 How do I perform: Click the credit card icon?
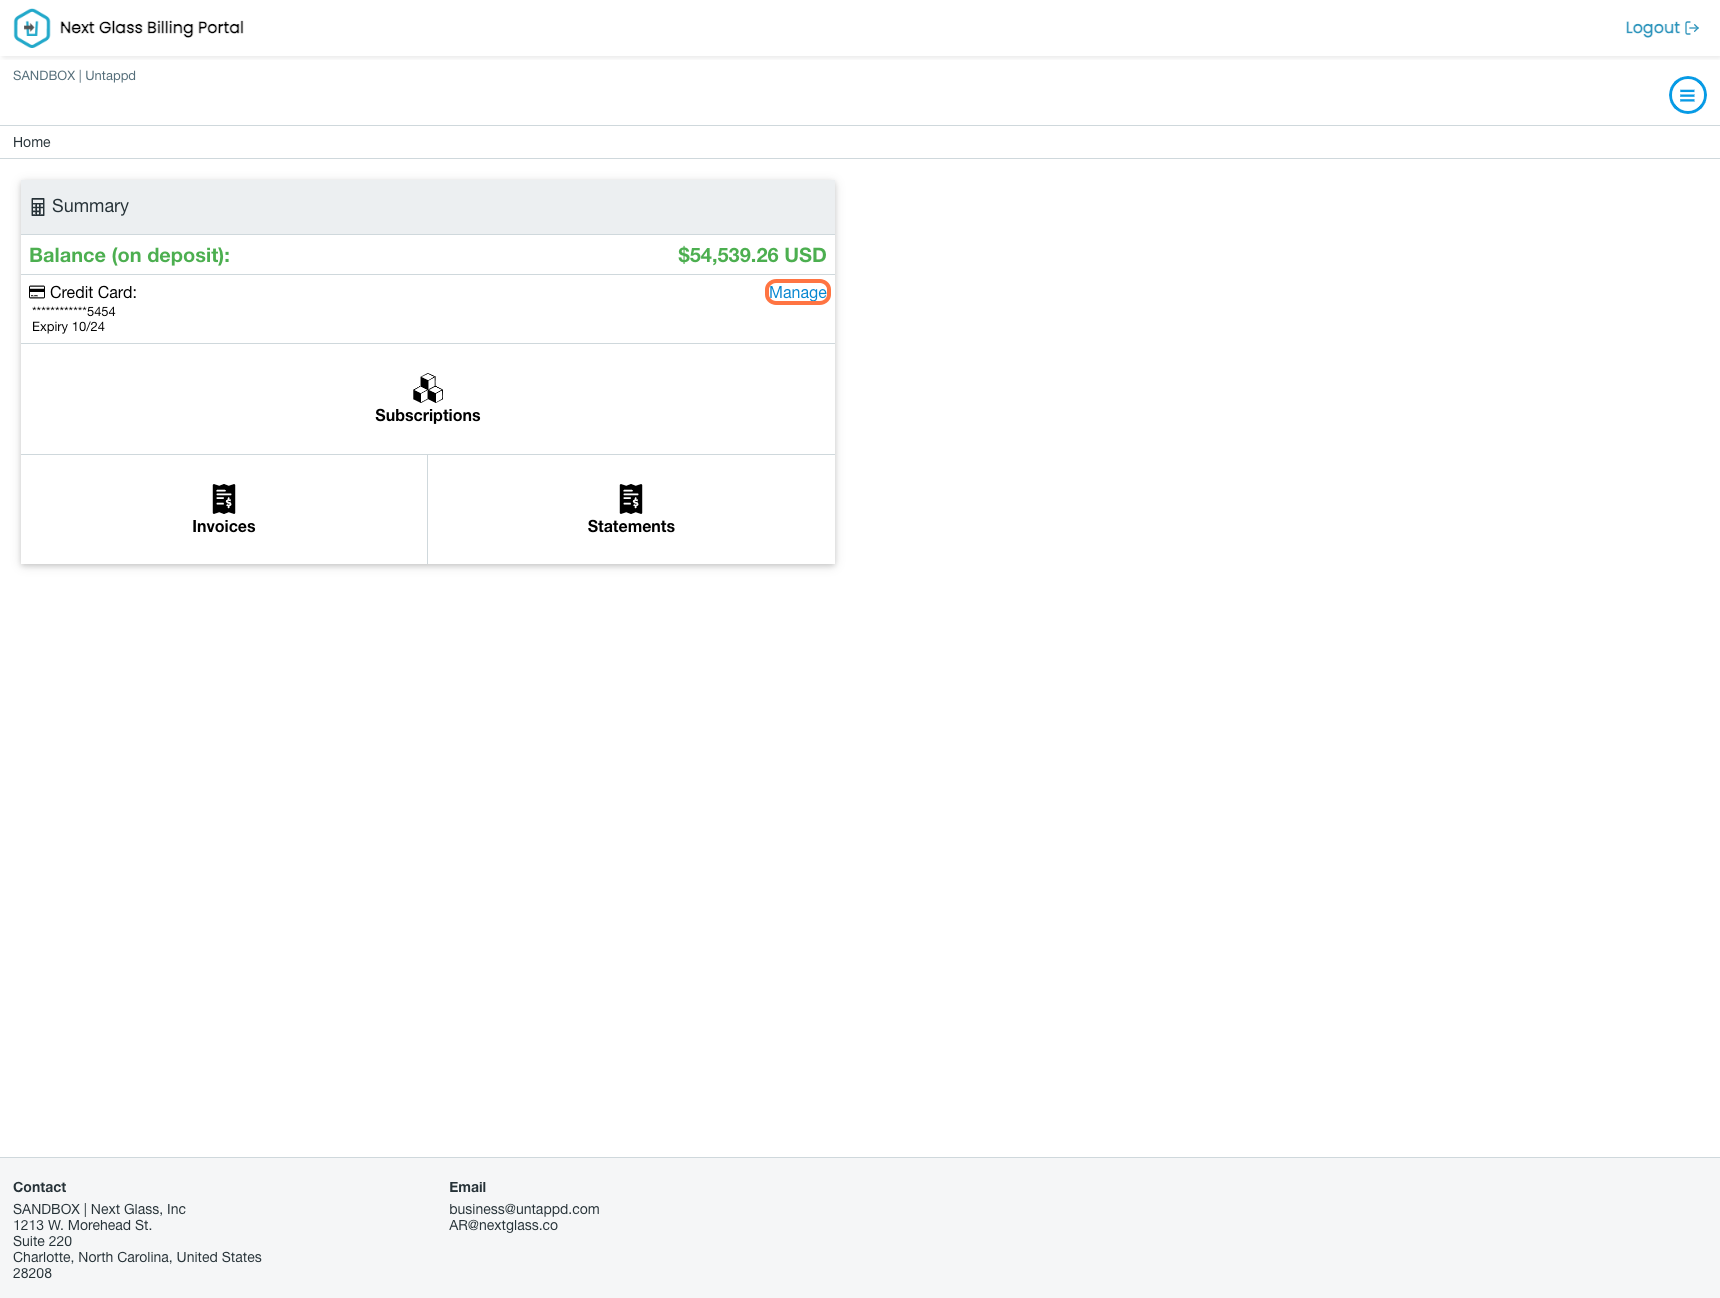37,292
